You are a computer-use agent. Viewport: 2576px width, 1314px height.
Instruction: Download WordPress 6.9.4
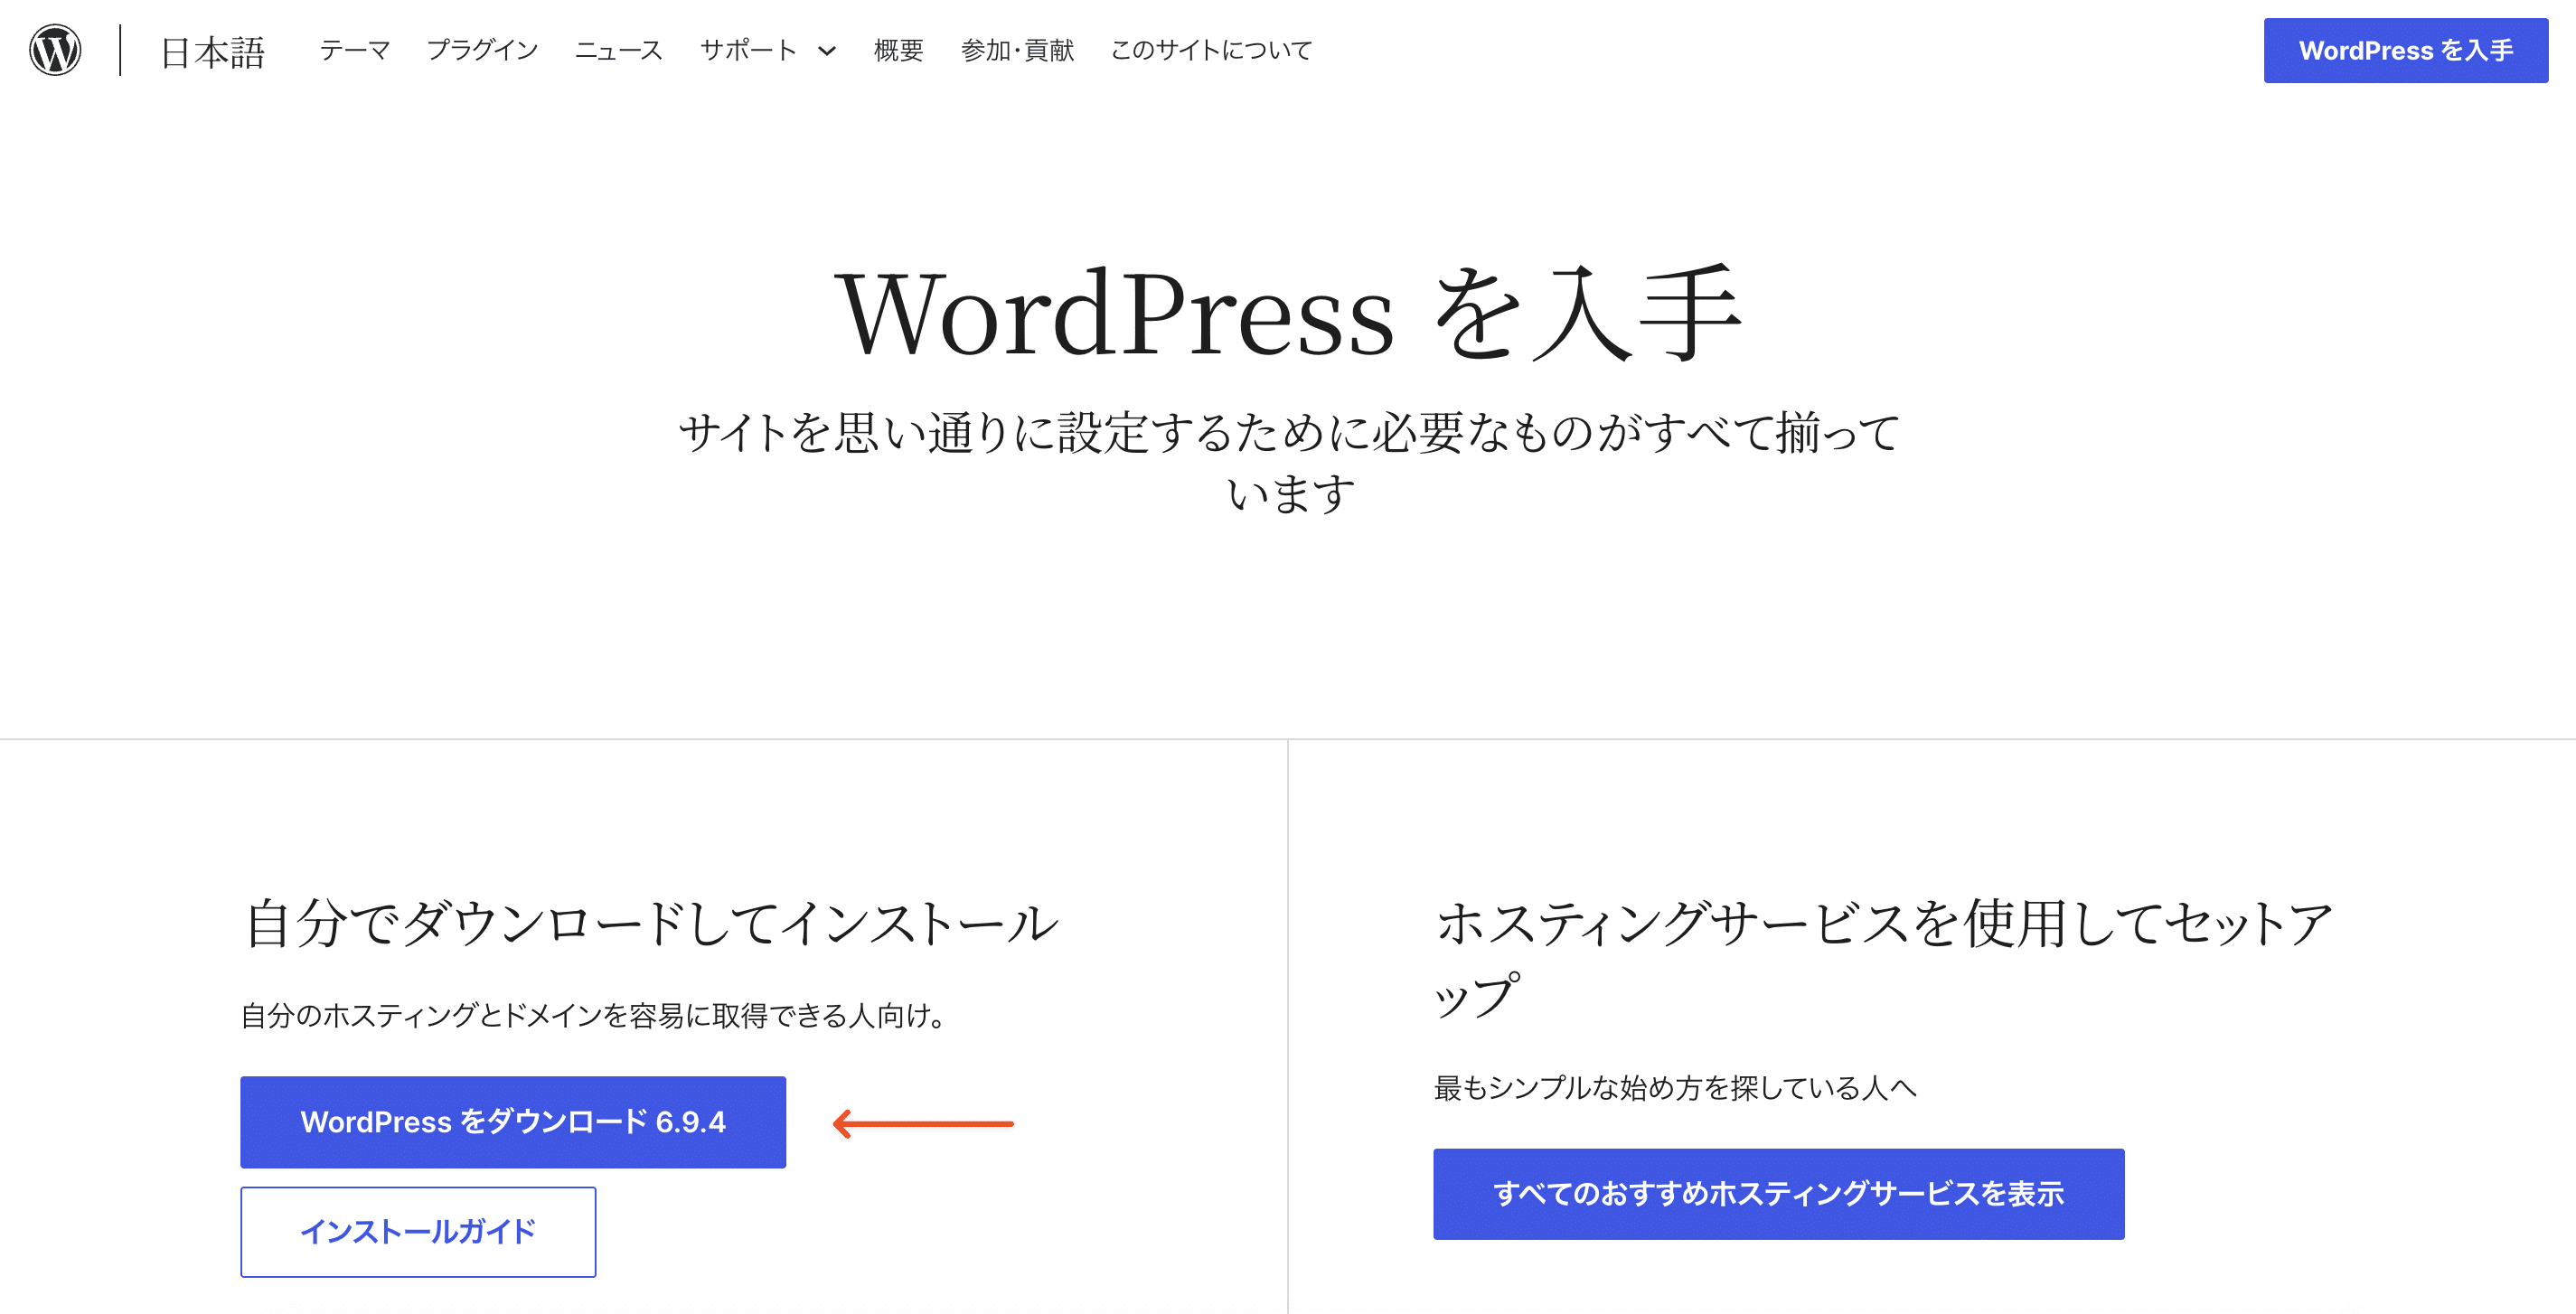pyautogui.click(x=513, y=1122)
